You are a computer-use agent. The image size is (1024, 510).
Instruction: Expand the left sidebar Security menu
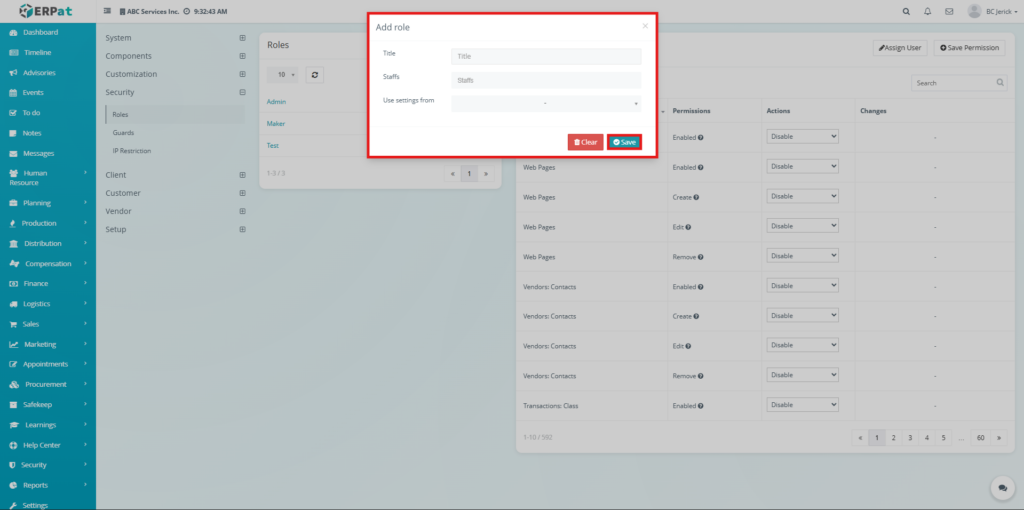[x=48, y=466]
